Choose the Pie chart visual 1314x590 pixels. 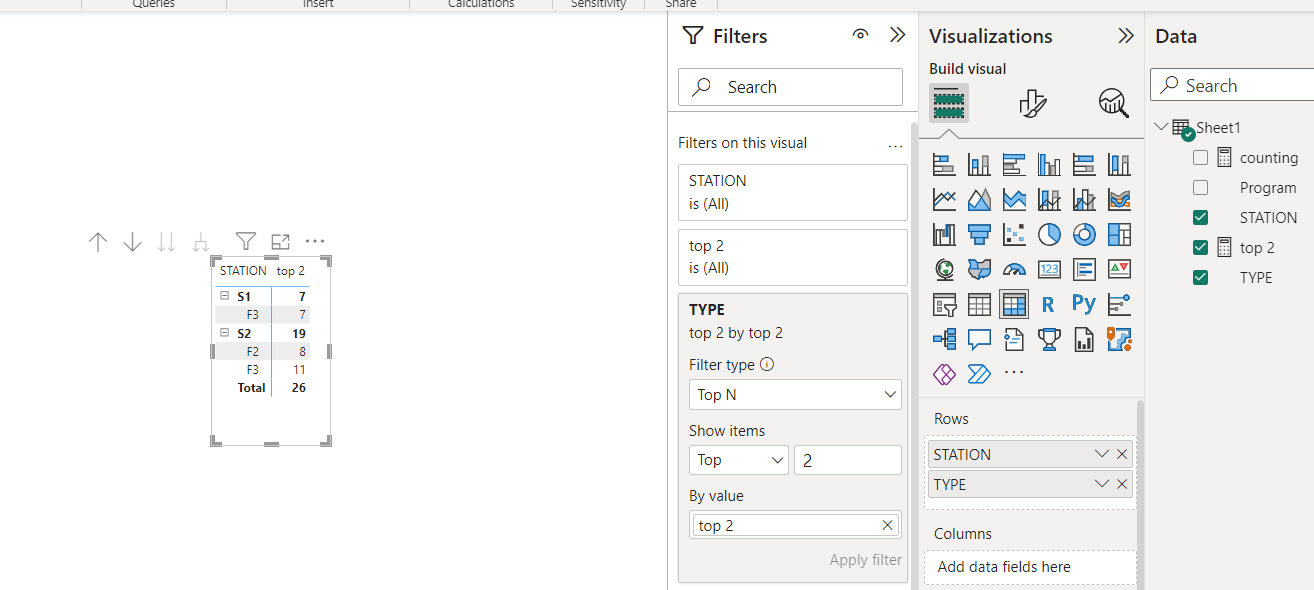point(1049,234)
